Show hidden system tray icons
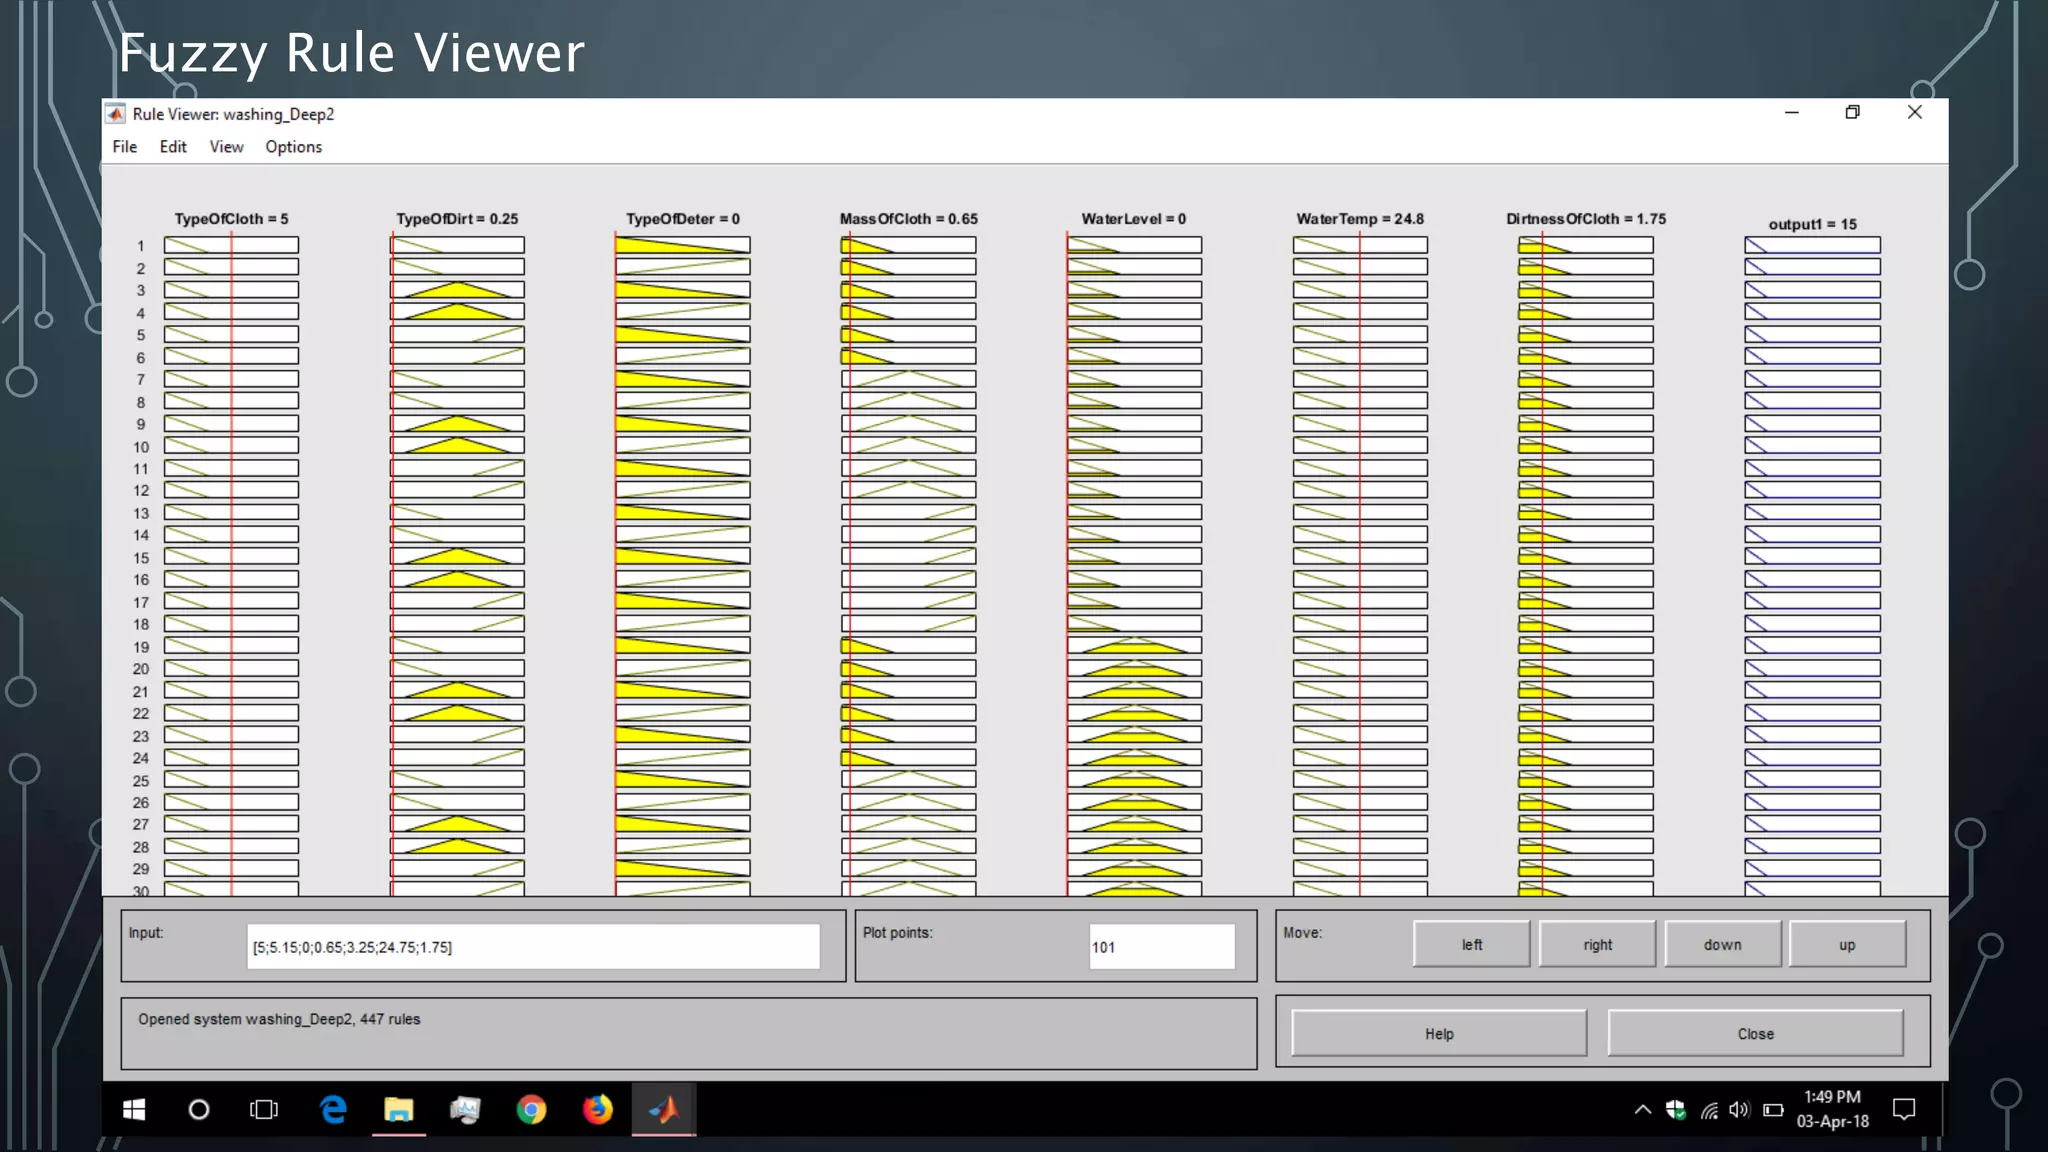This screenshot has width=2048, height=1152. [x=1642, y=1109]
